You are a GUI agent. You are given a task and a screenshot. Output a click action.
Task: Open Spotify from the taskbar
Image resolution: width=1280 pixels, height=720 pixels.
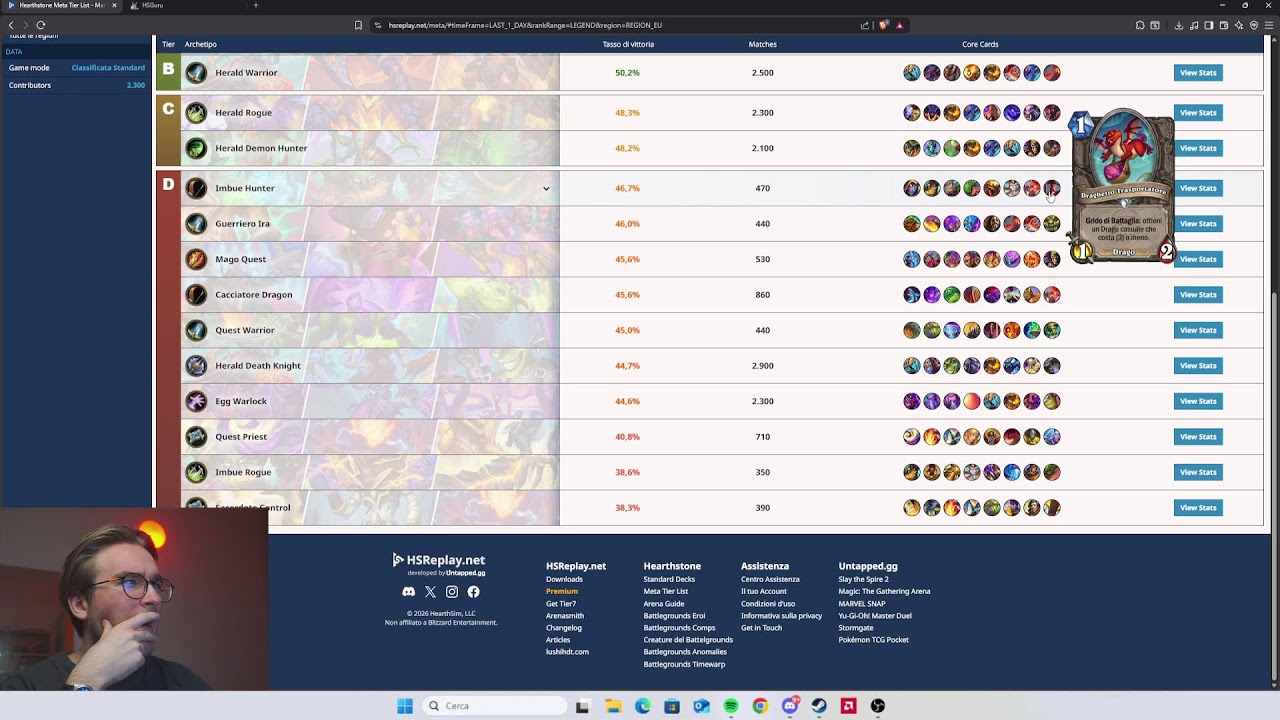pyautogui.click(x=731, y=706)
